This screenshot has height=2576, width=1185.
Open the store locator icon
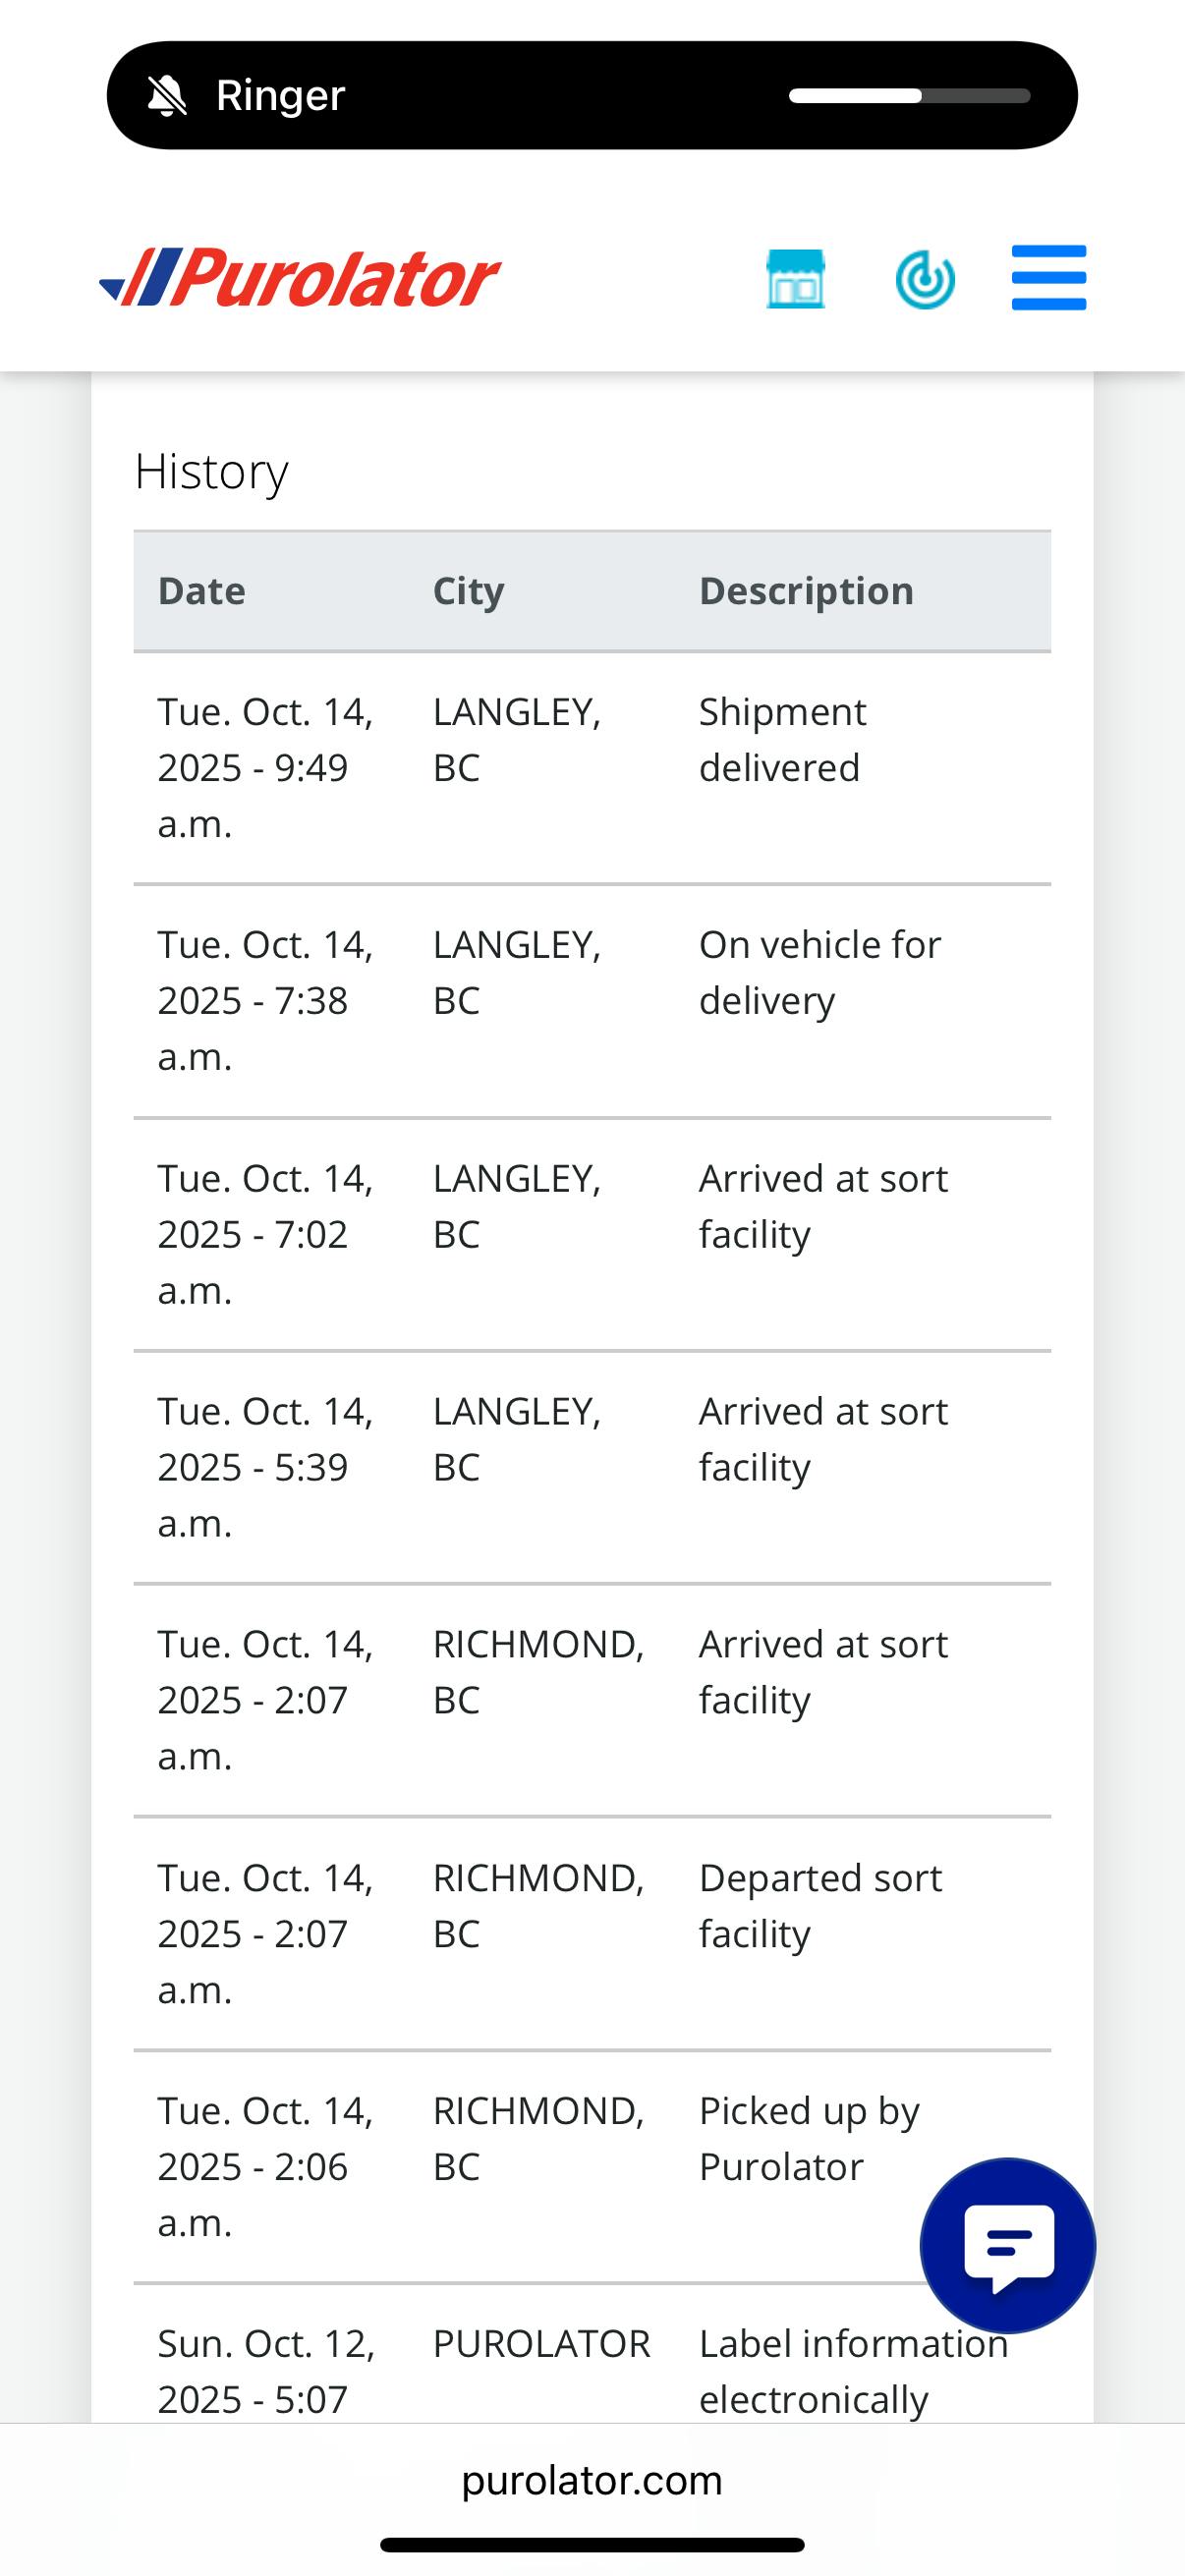pos(795,278)
